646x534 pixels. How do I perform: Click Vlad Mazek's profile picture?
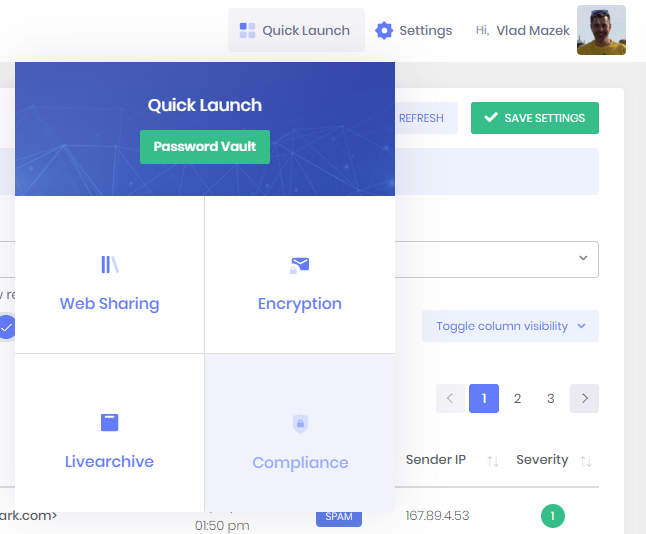[x=601, y=30]
